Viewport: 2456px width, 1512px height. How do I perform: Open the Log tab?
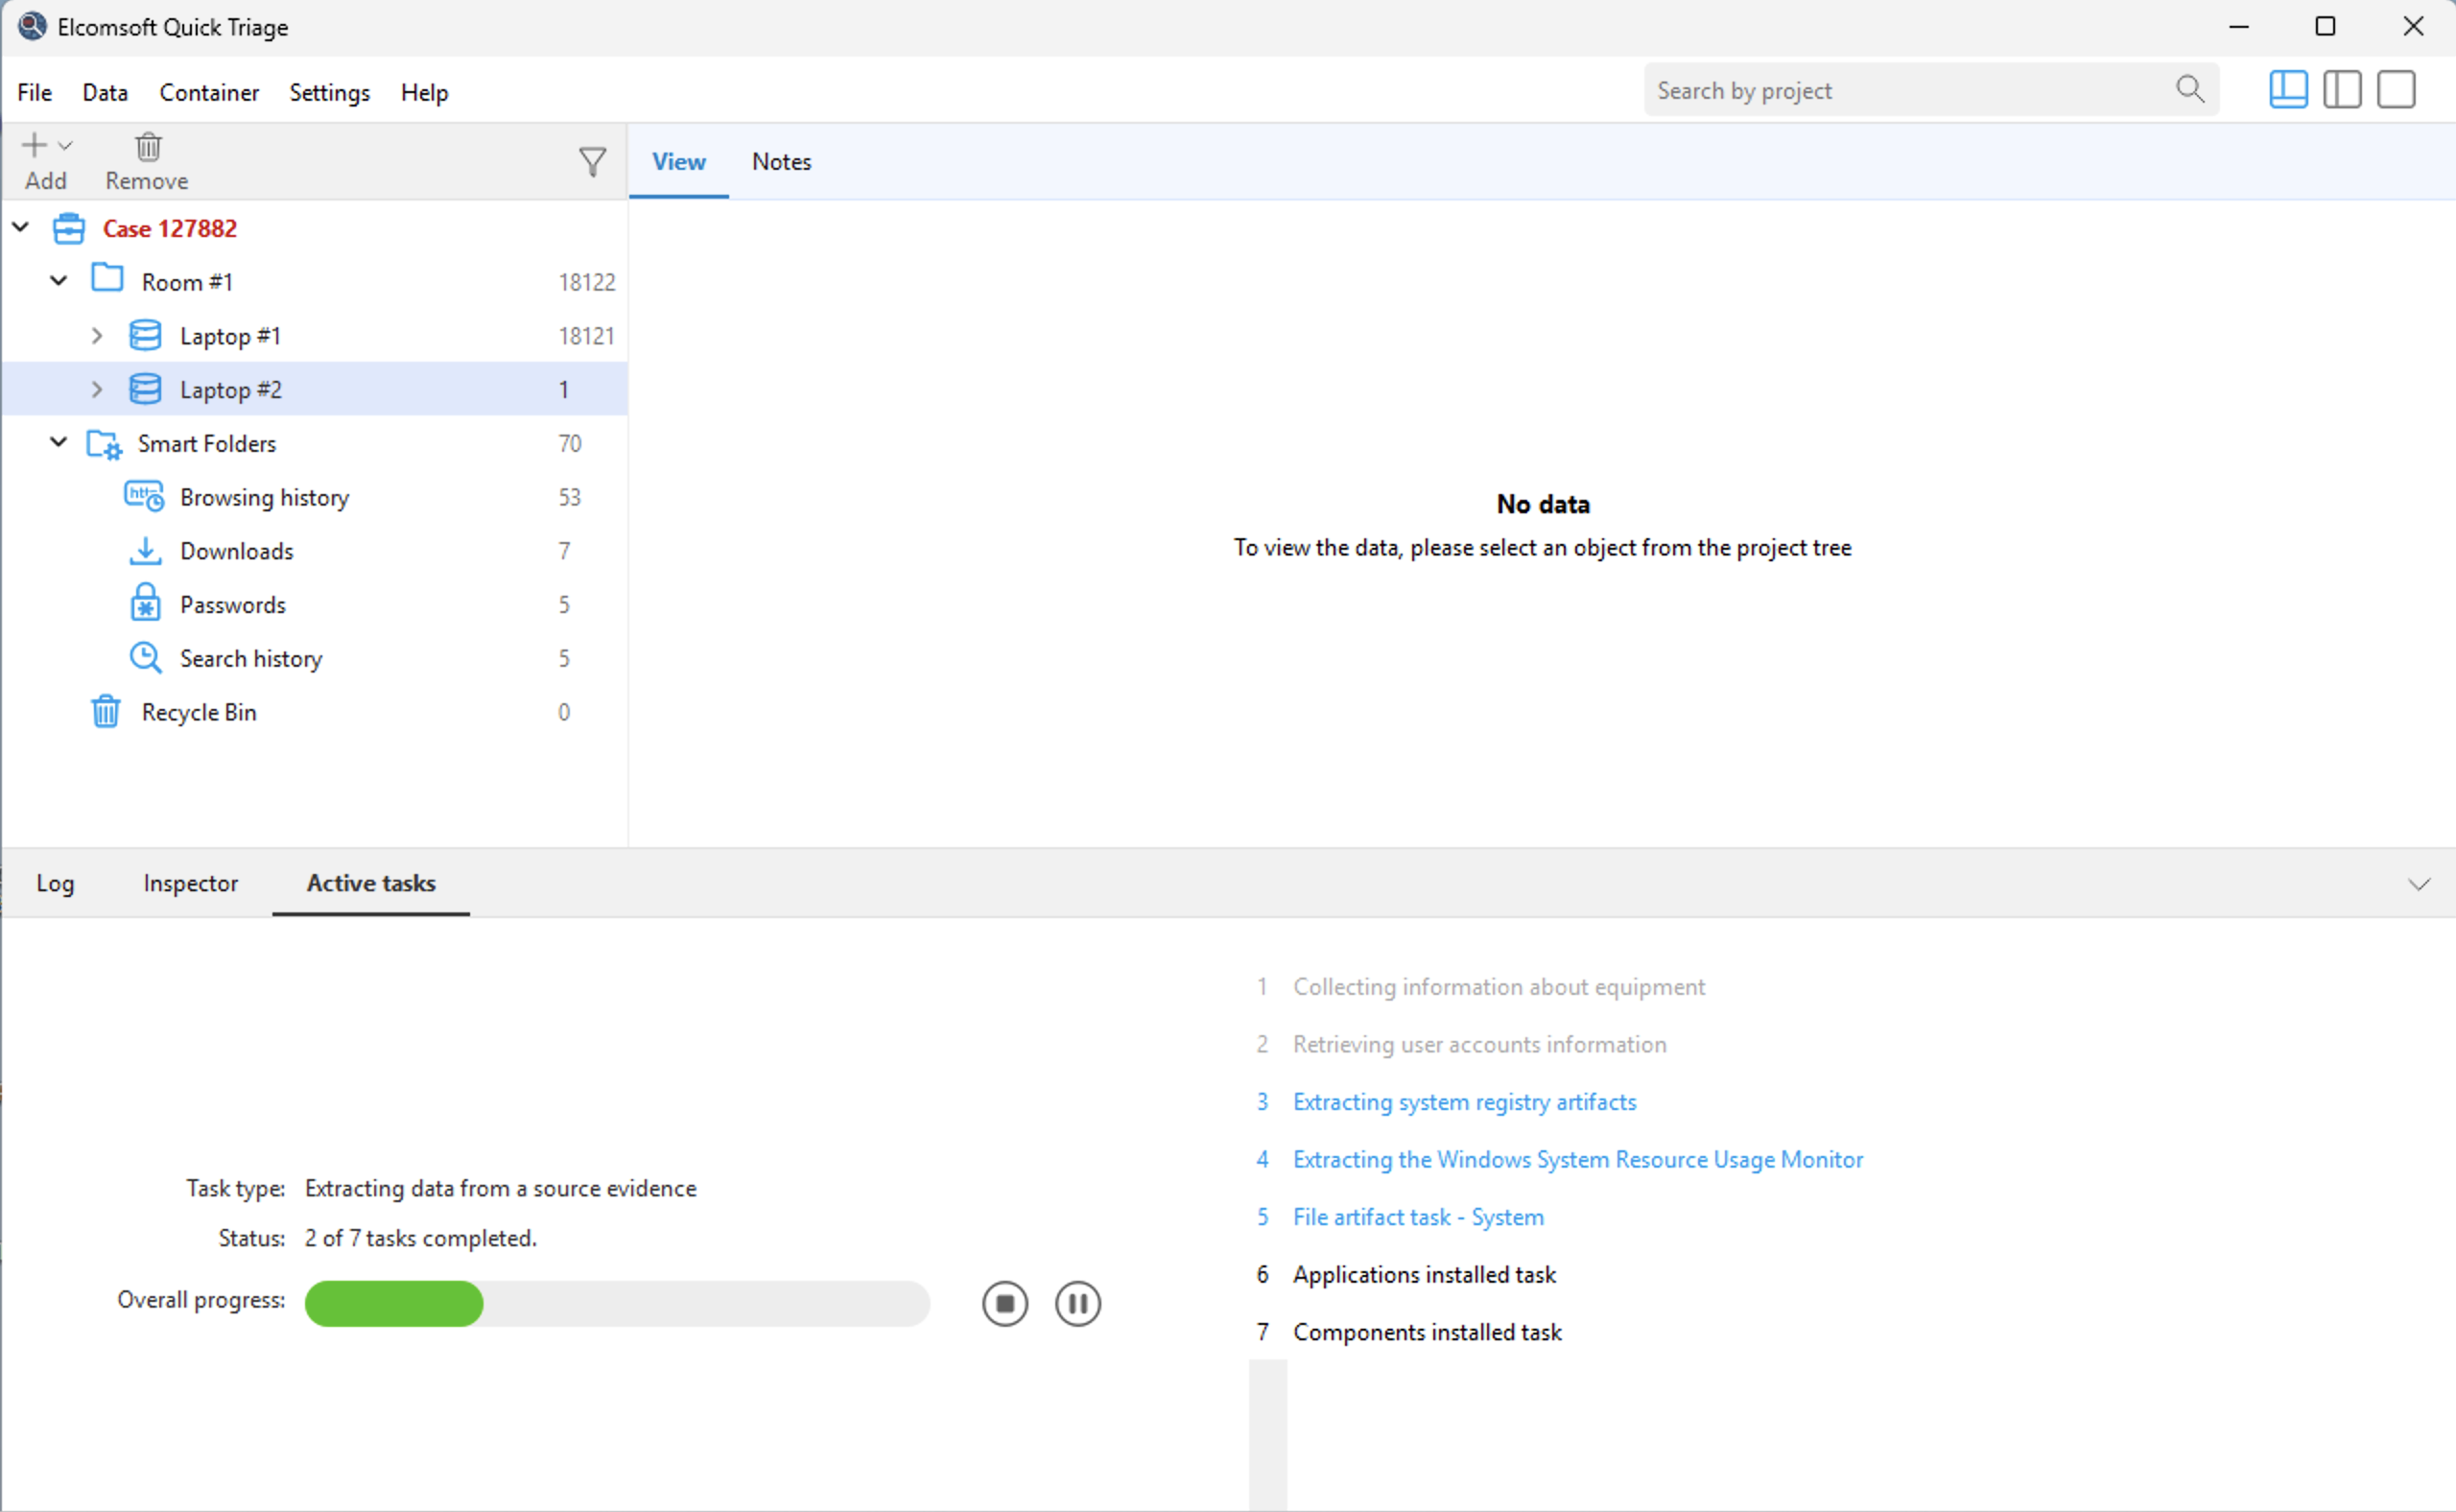tap(55, 884)
